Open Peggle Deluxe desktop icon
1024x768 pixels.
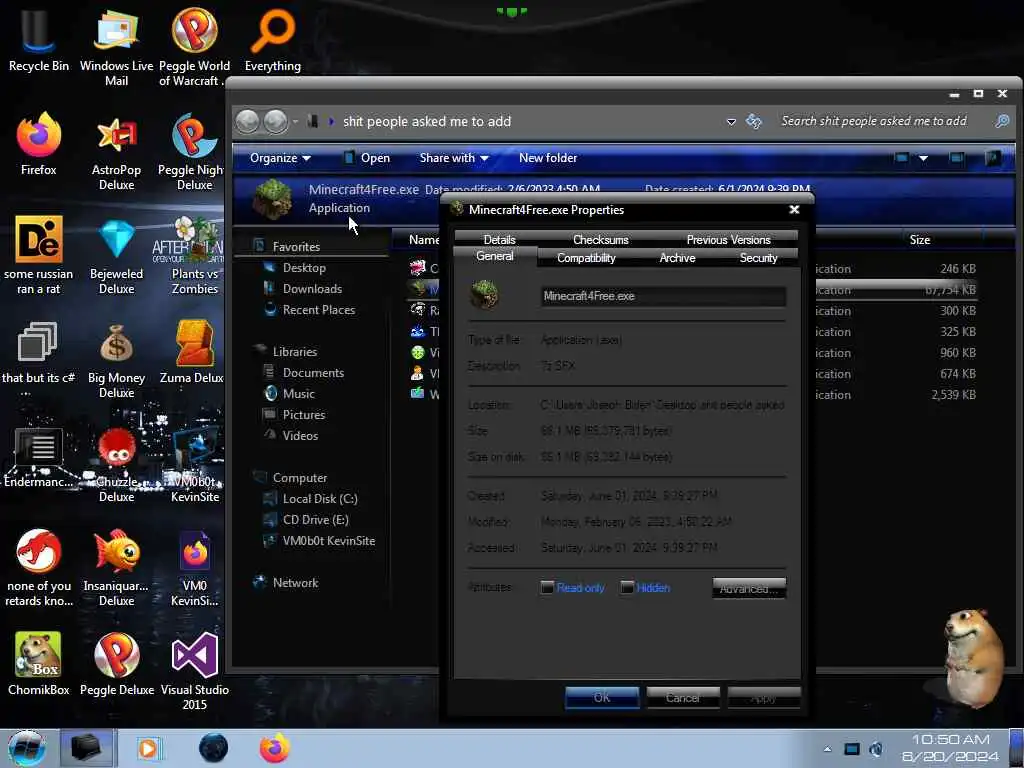116,664
